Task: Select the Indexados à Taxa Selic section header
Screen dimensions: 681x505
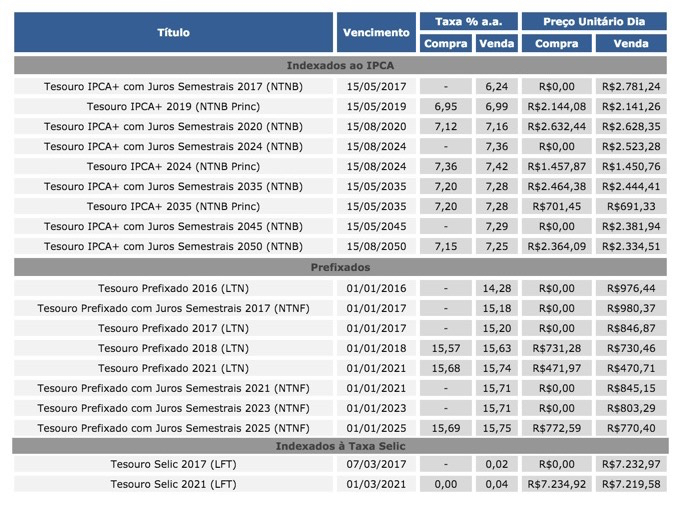Action: (x=342, y=446)
